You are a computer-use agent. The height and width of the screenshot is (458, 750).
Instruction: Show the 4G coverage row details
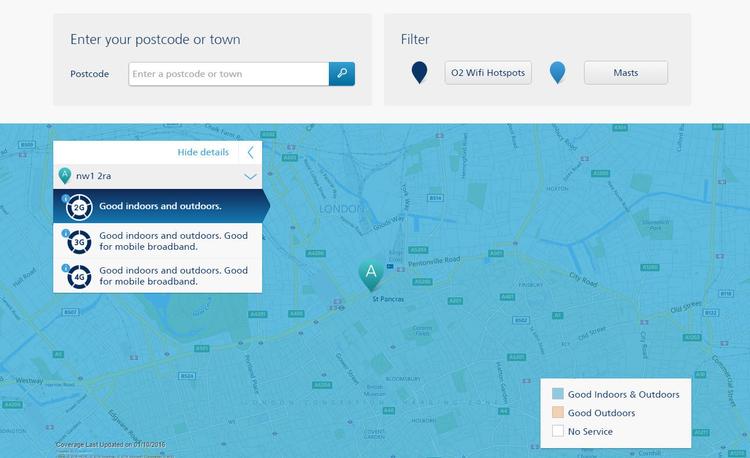pos(173,276)
